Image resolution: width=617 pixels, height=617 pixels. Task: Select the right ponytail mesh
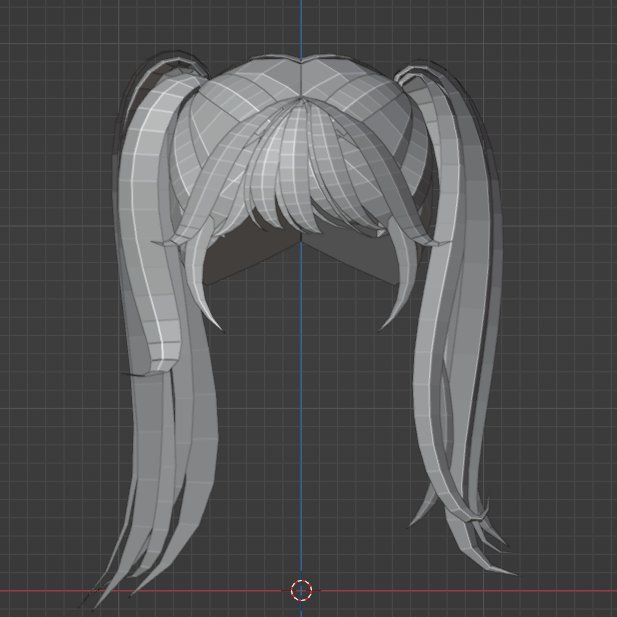pos(456,315)
